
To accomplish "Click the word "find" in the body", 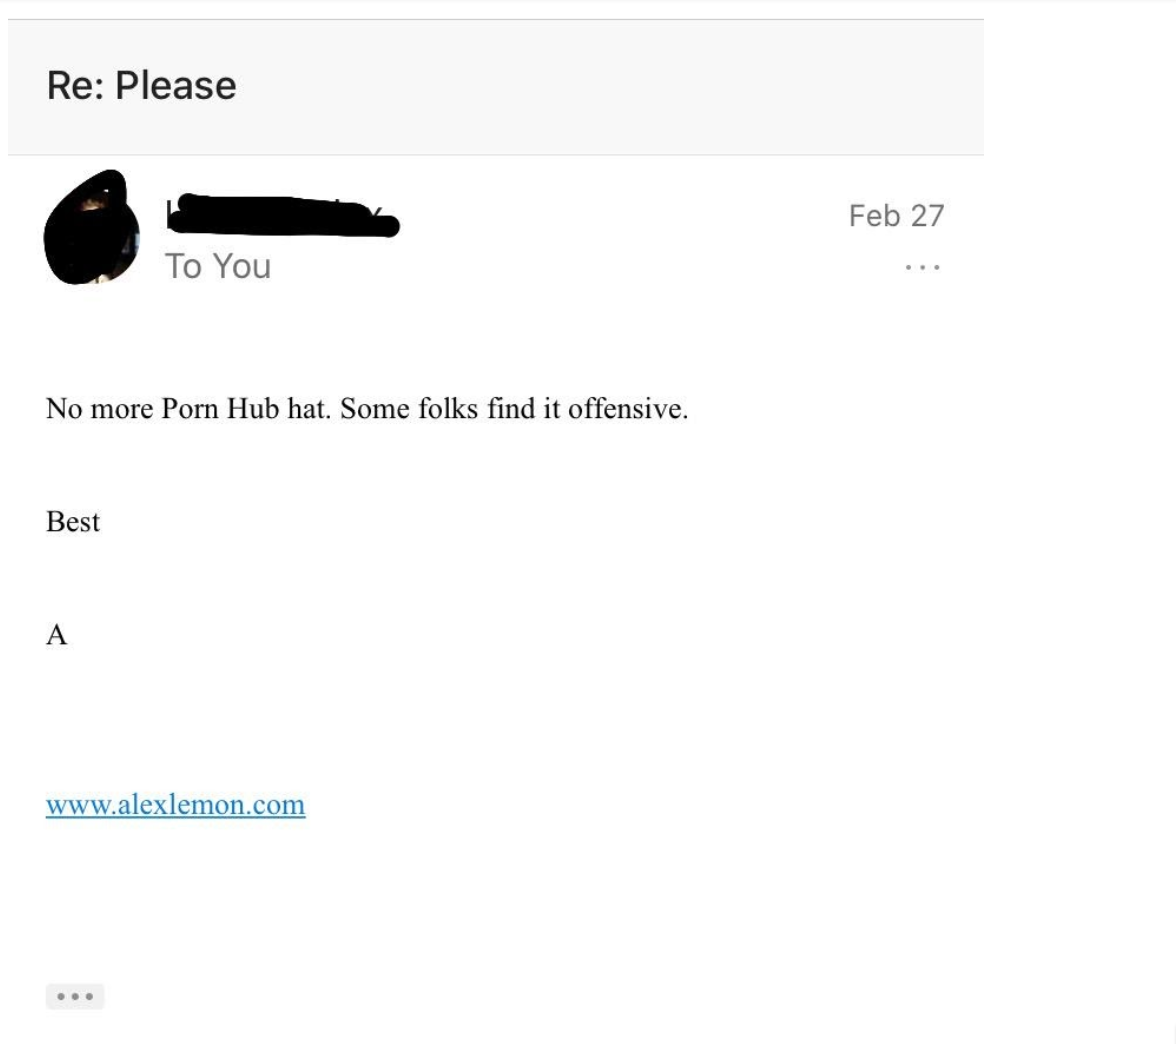I will click(x=510, y=410).
